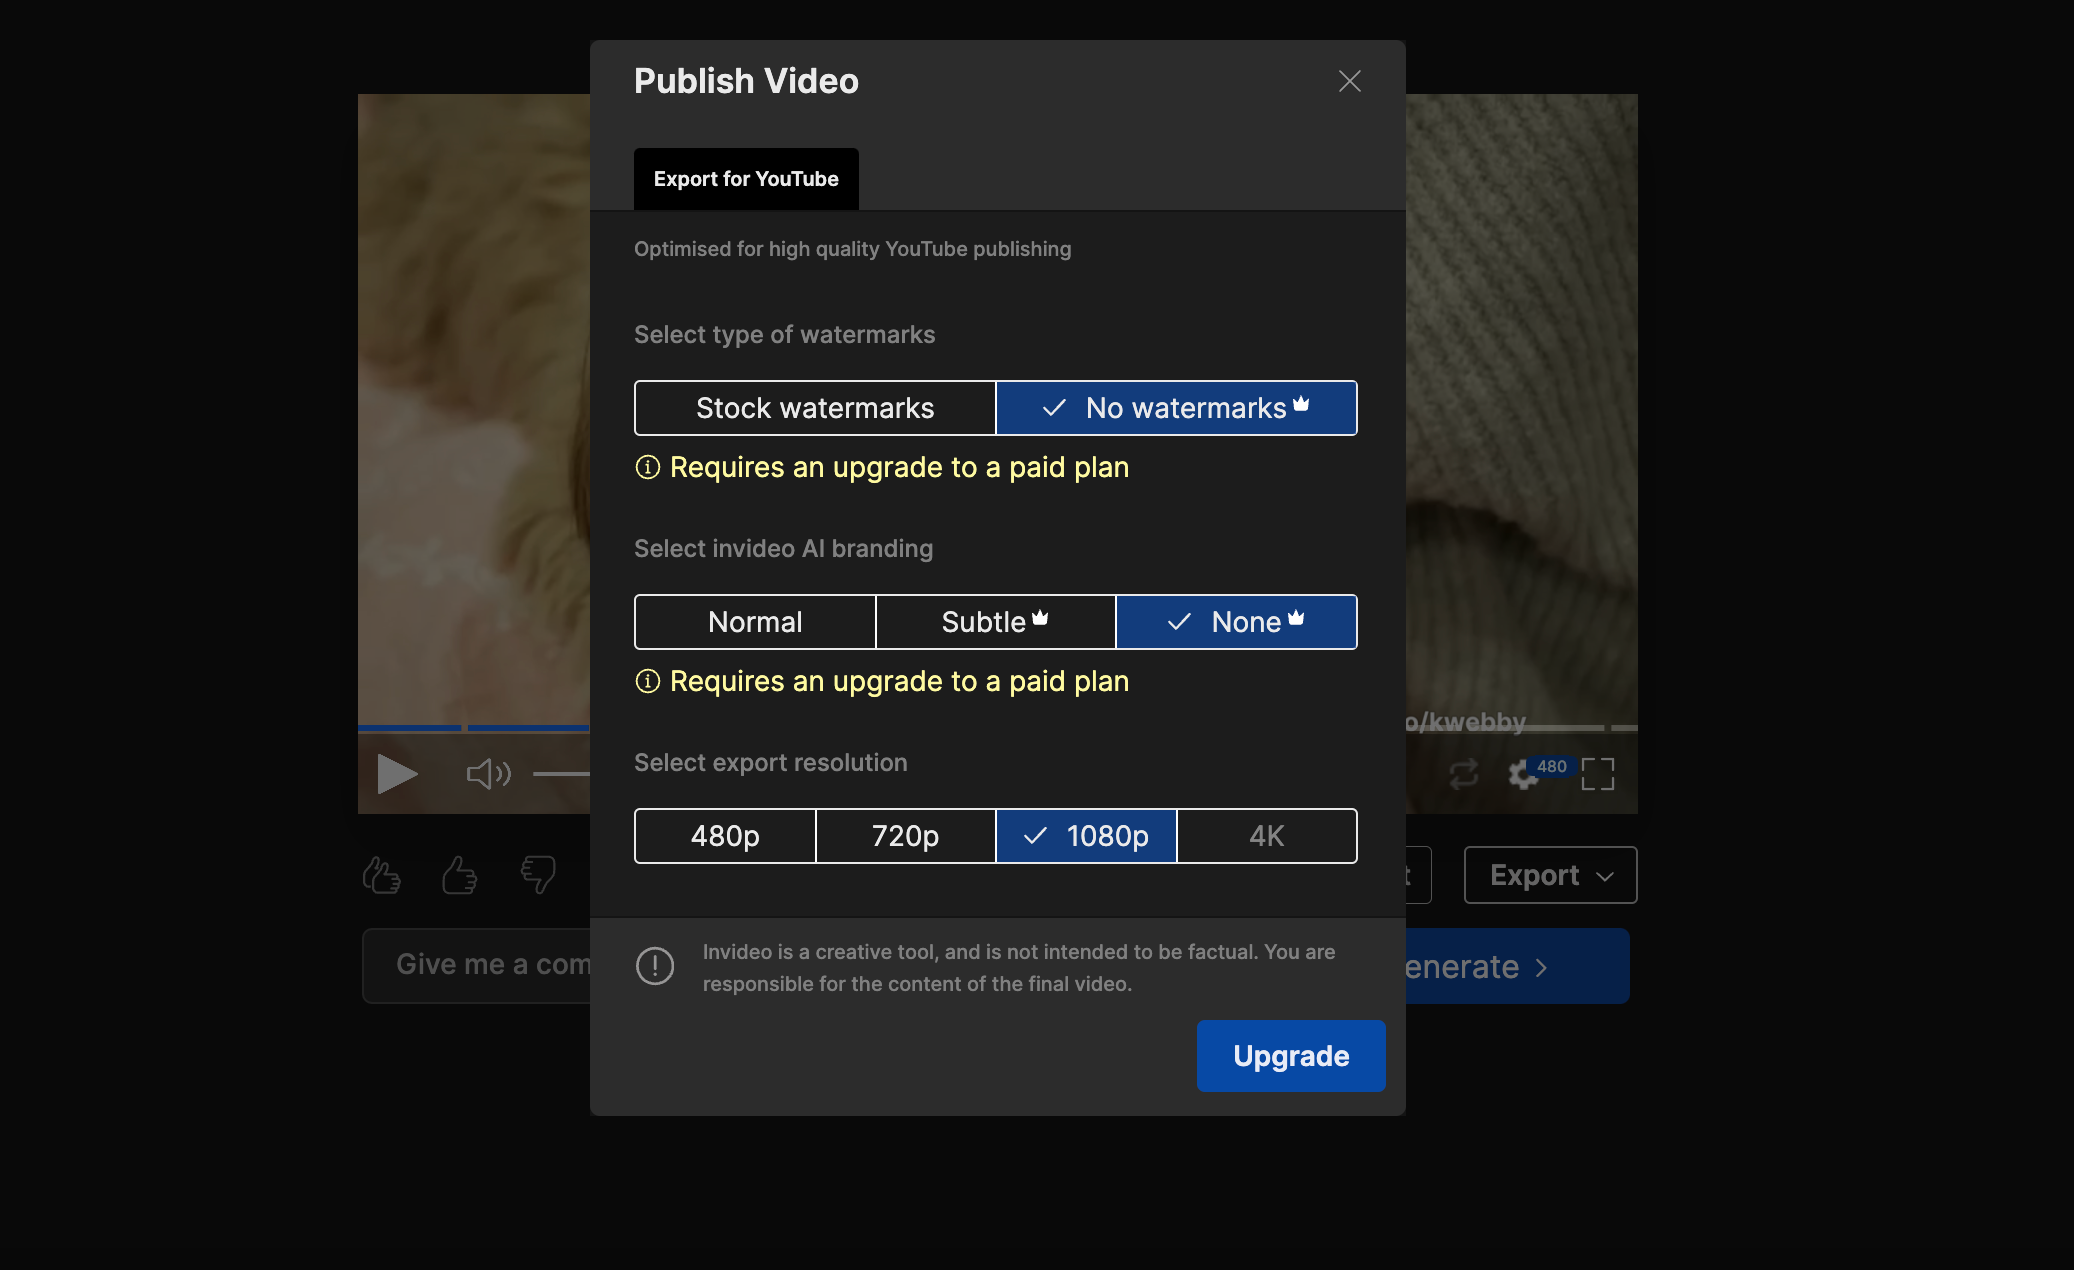Enter fullscreen with expand icon
The image size is (2074, 1270).
point(1597,773)
